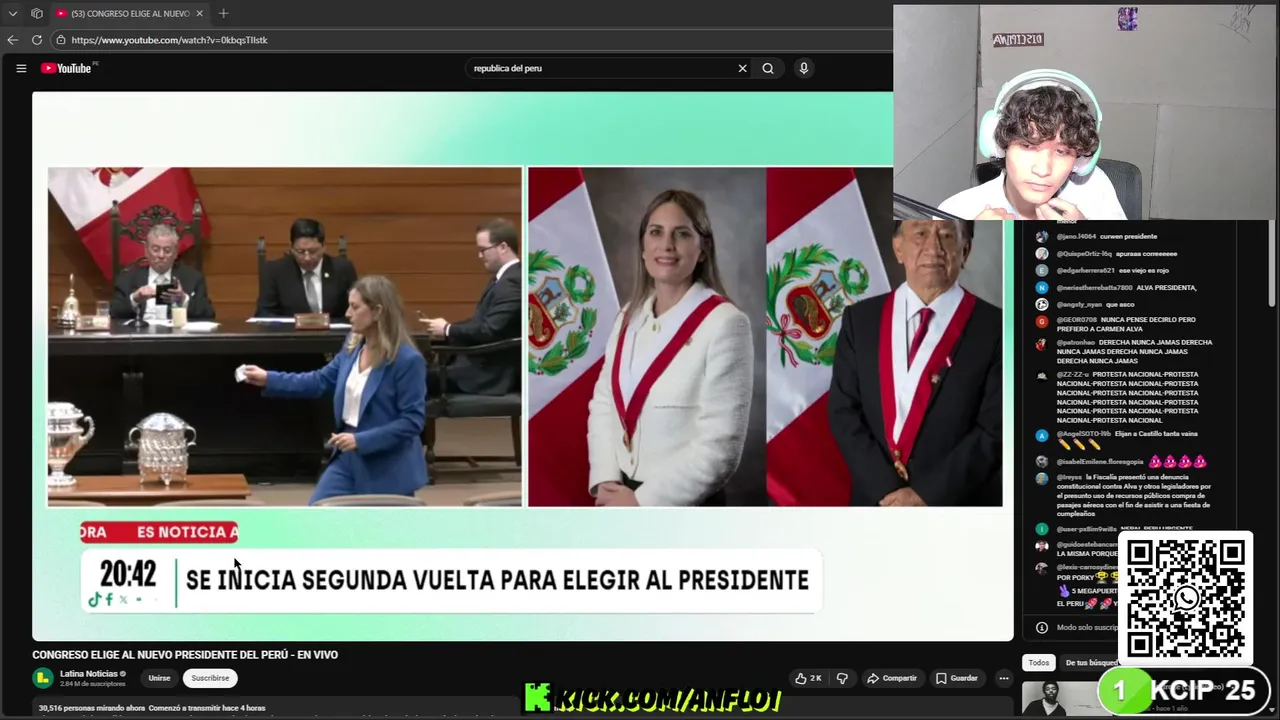Click chat user @jano.l4064 avatar
Image resolution: width=1280 pixels, height=720 pixels.
tap(1042, 237)
